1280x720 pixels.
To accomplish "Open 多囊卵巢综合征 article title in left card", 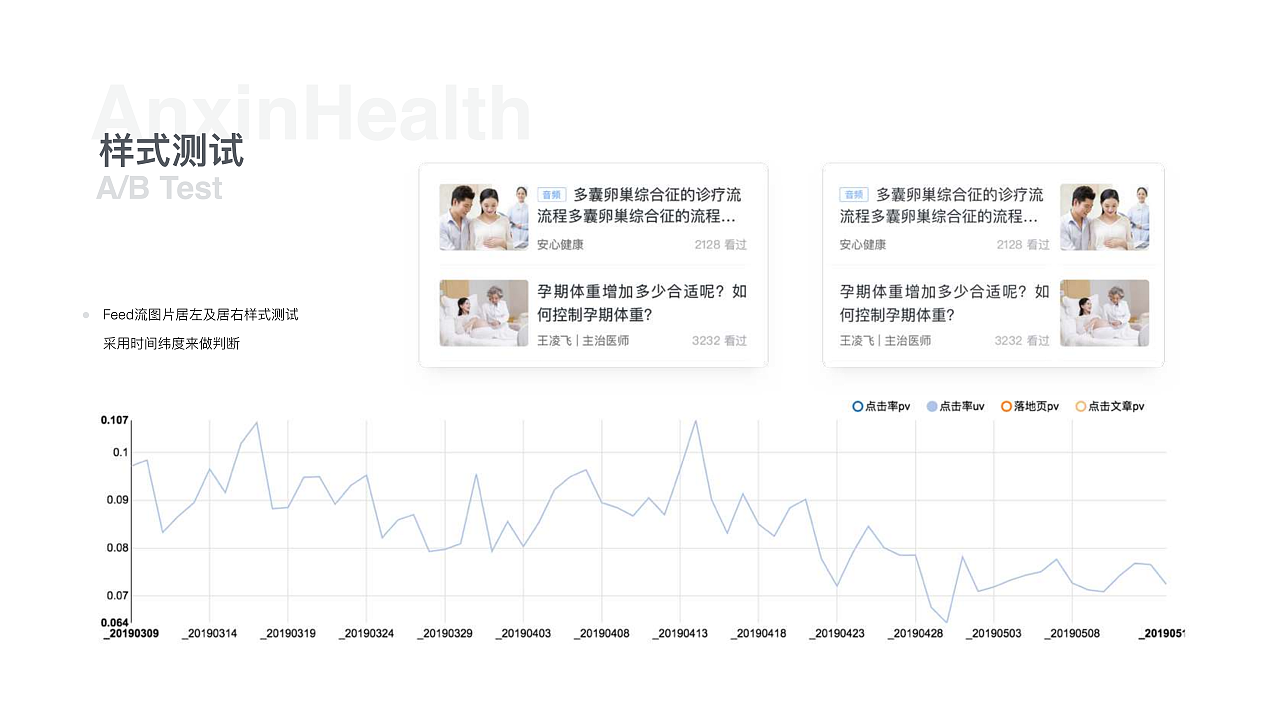I will (640, 205).
